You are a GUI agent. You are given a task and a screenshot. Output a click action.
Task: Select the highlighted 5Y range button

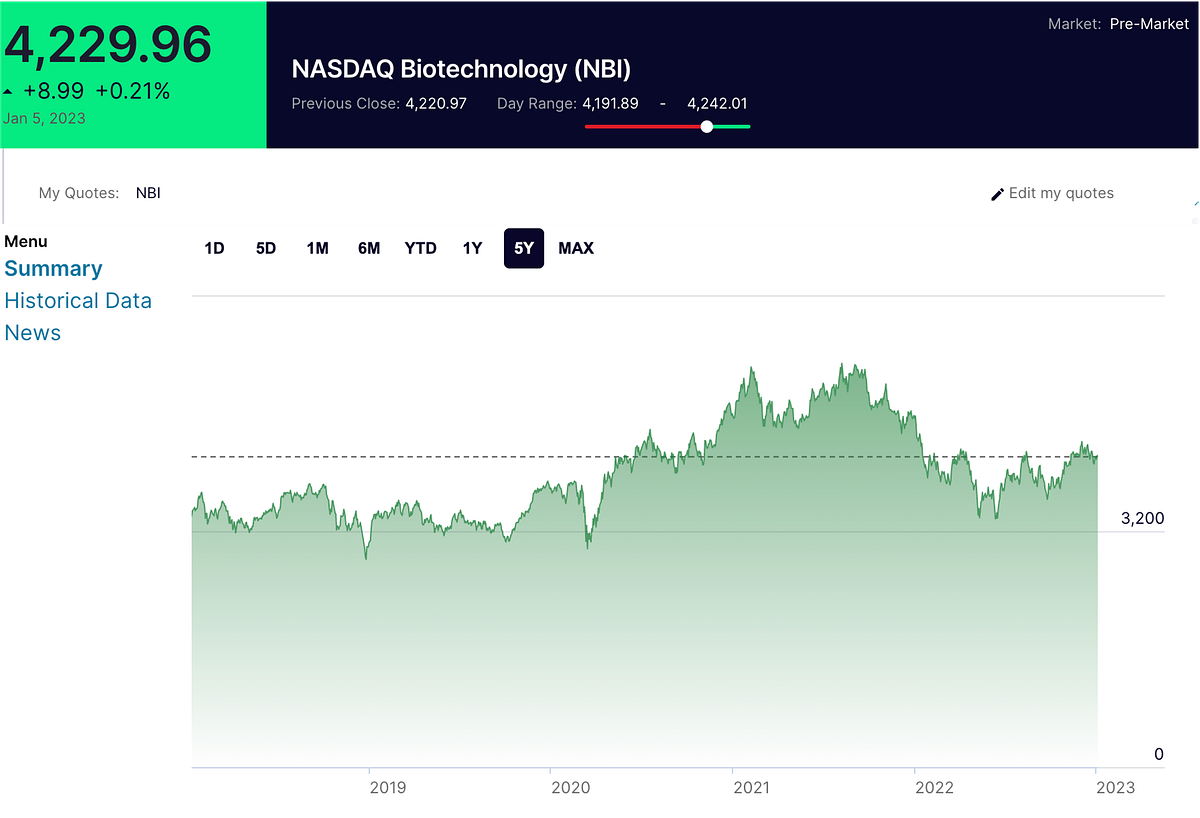(x=524, y=248)
